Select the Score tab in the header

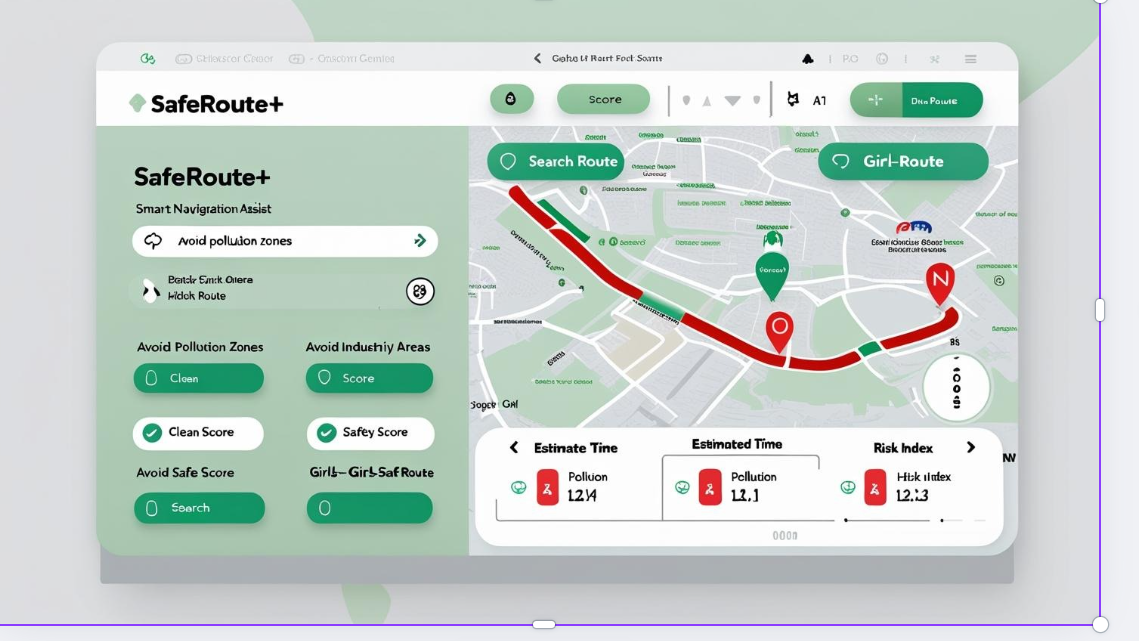(604, 99)
